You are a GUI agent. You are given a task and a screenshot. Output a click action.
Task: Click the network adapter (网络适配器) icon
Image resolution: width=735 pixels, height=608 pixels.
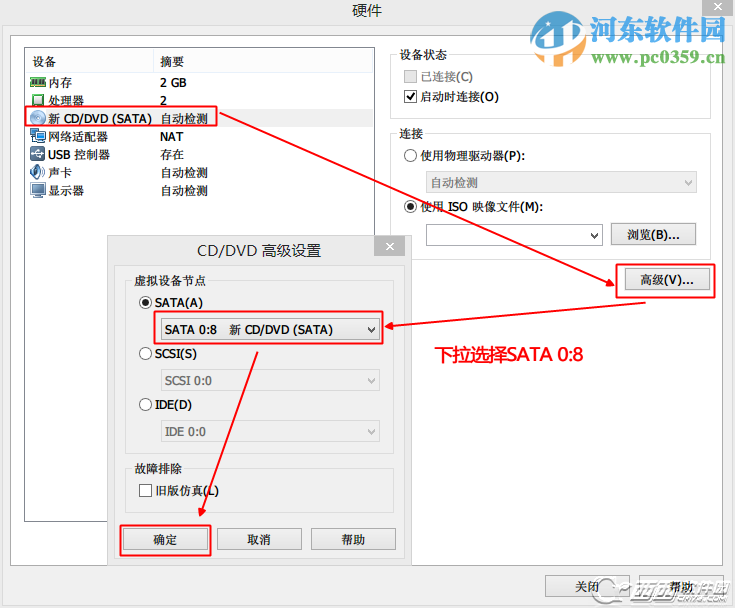(x=38, y=136)
